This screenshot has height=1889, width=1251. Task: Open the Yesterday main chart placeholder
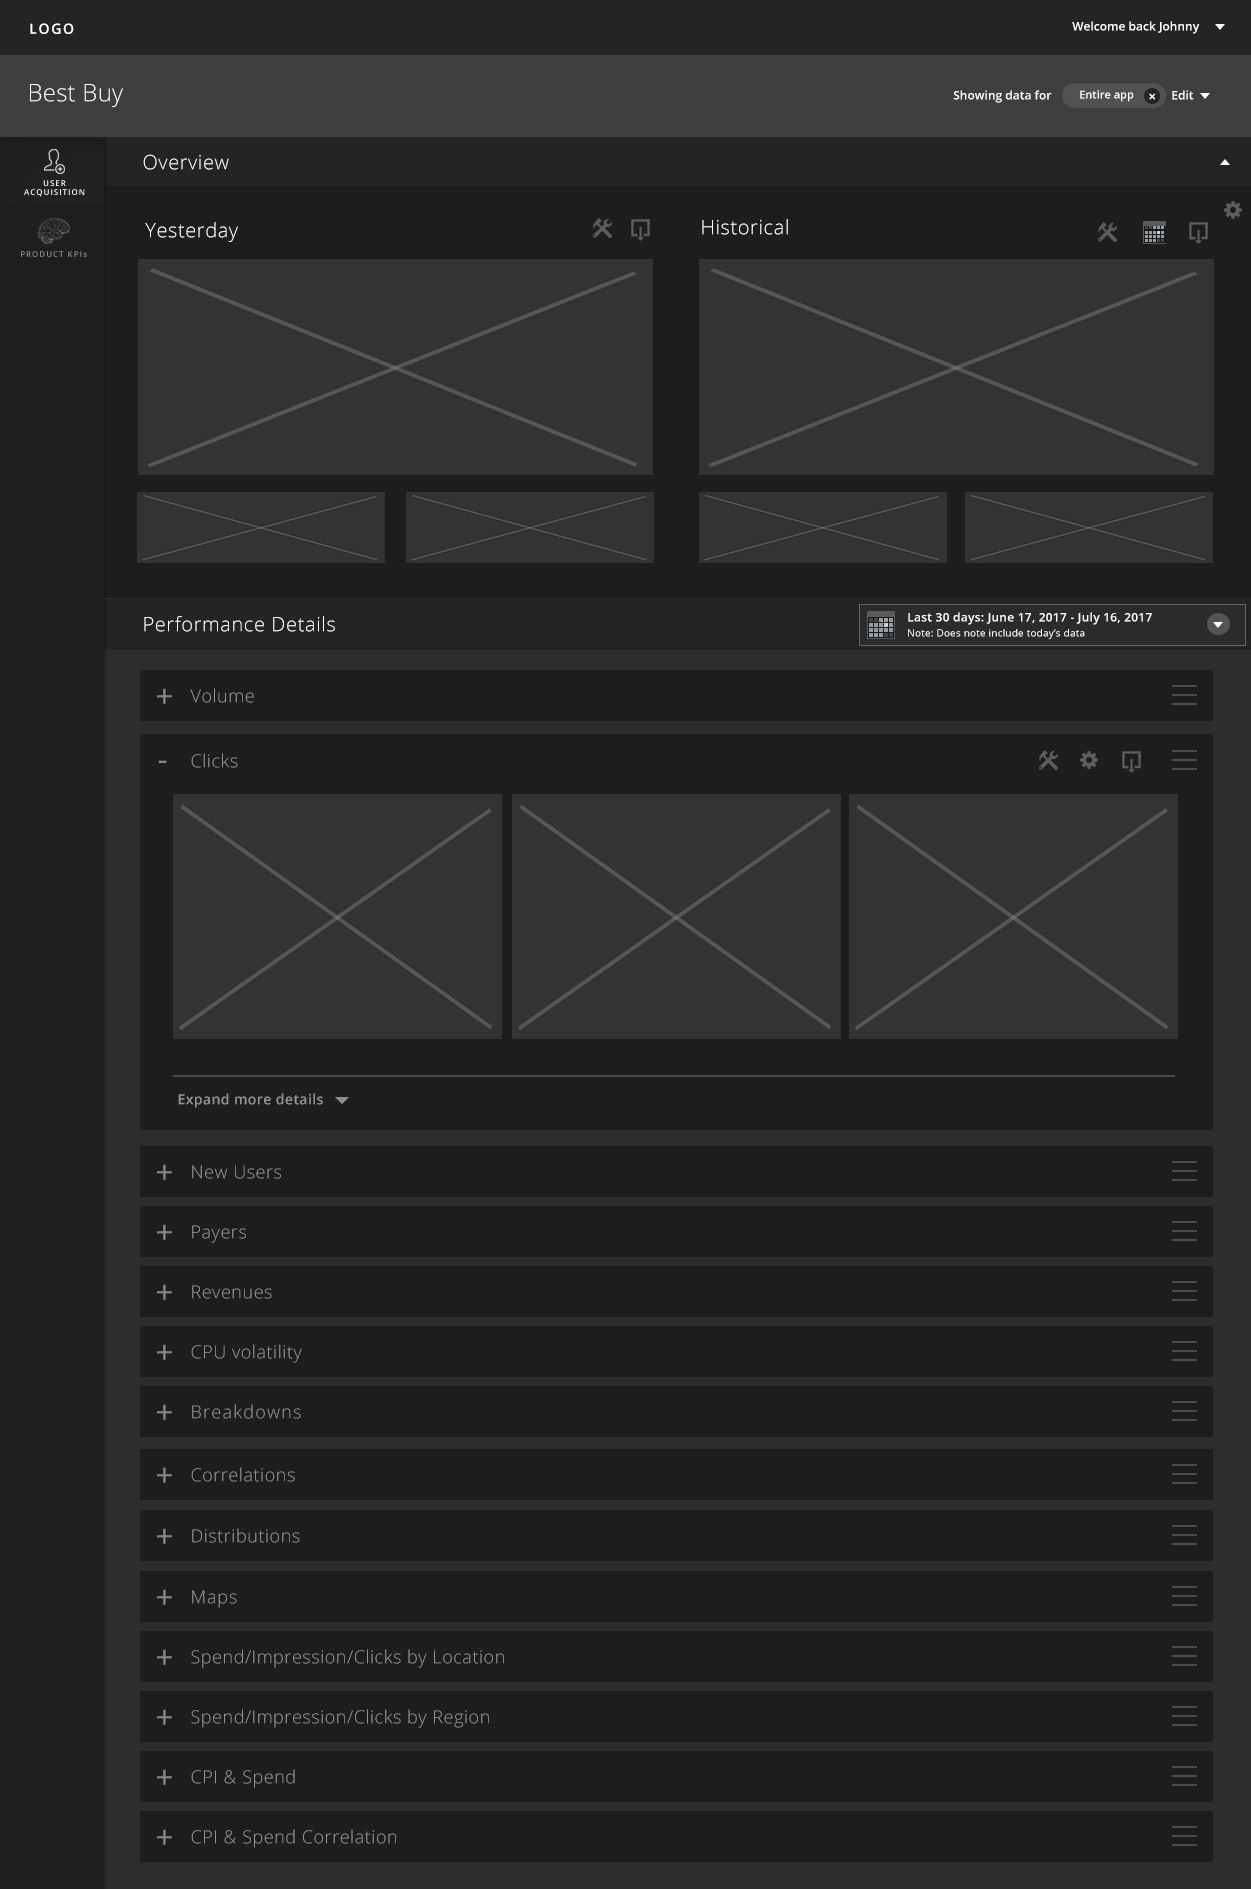pyautogui.click(x=395, y=367)
